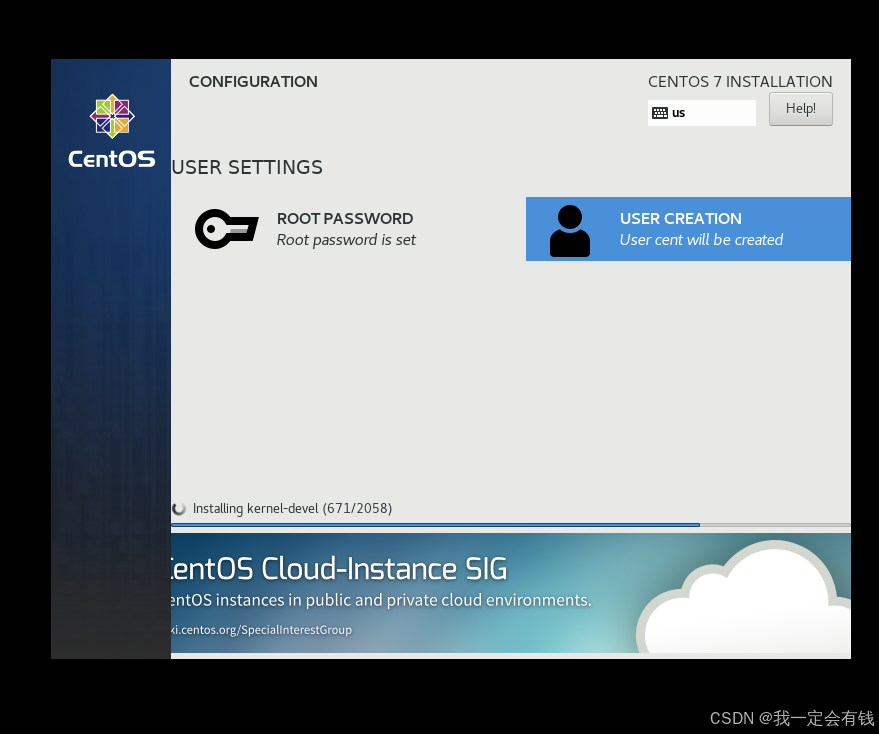Click the SpecialInterestGroup wiki link text

[261, 630]
